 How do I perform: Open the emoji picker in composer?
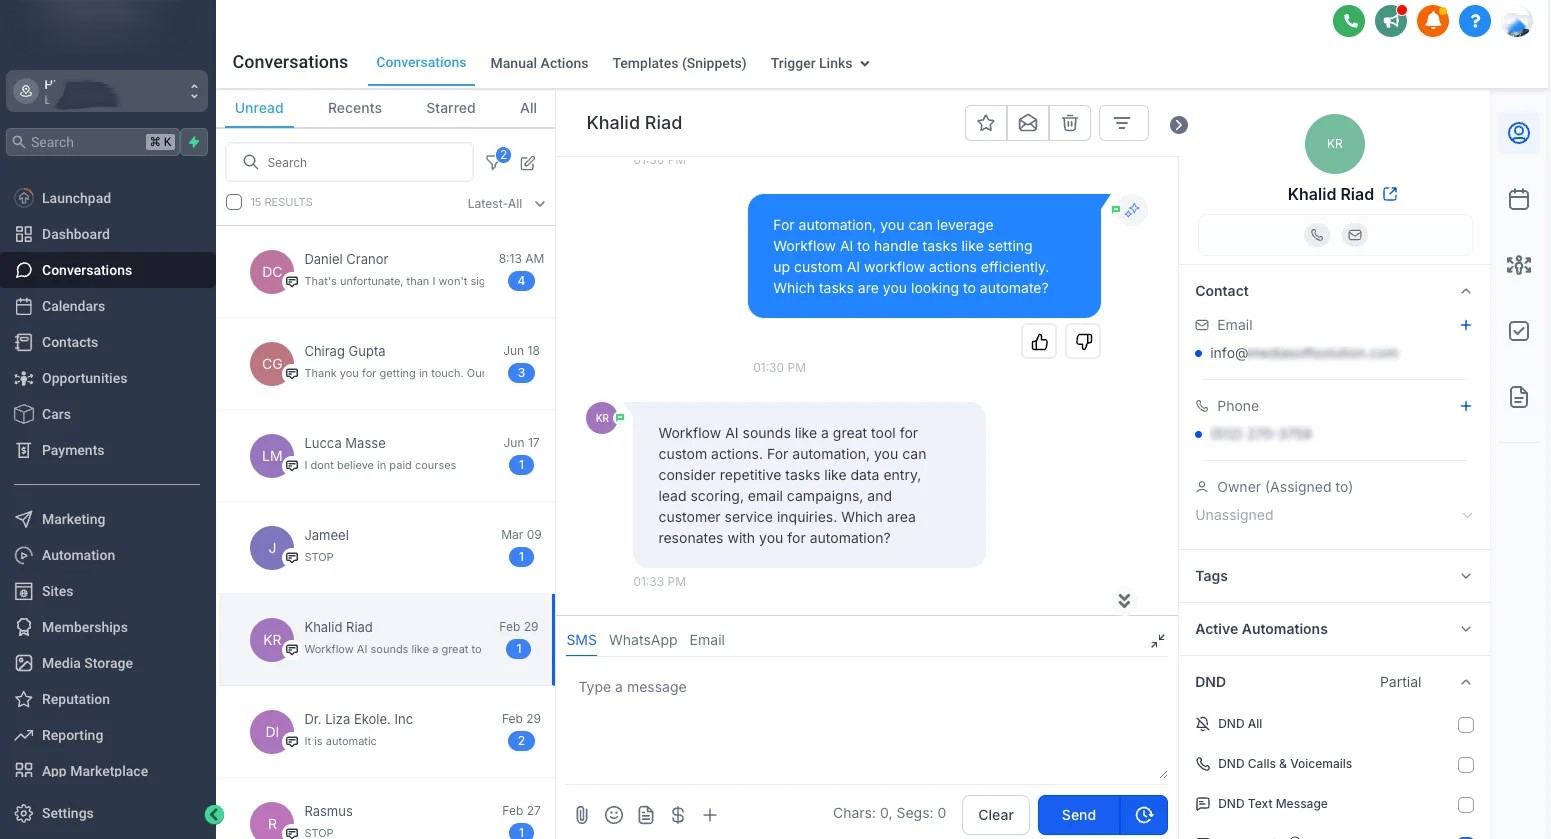click(614, 815)
